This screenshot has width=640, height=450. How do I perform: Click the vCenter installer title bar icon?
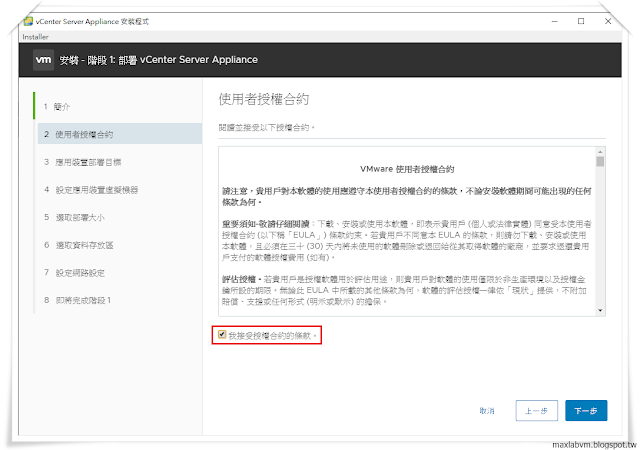[x=28, y=21]
